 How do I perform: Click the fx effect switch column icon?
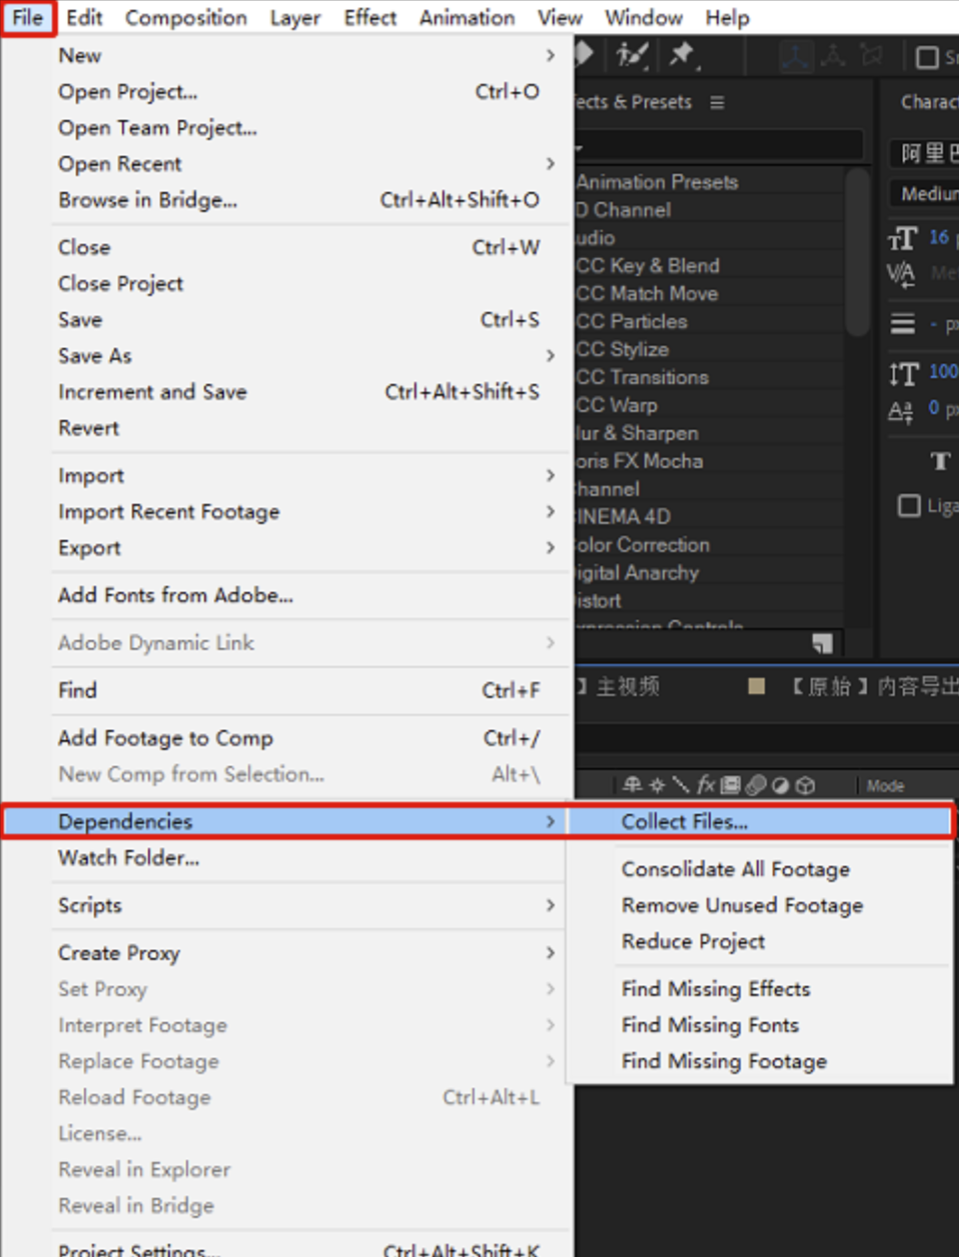(x=706, y=785)
